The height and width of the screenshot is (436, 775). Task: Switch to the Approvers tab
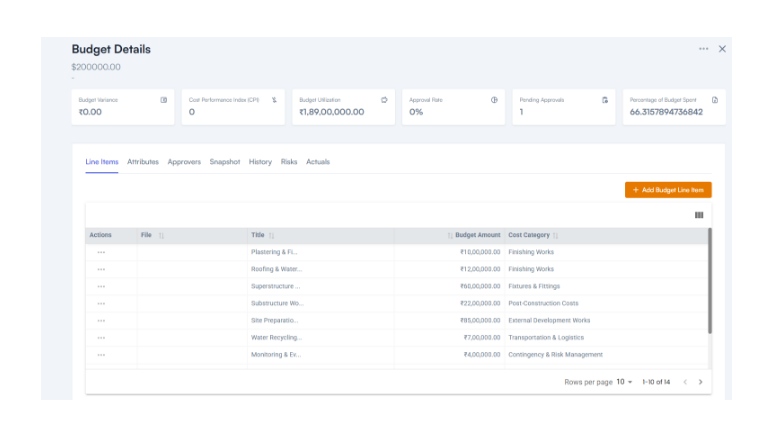(184, 162)
